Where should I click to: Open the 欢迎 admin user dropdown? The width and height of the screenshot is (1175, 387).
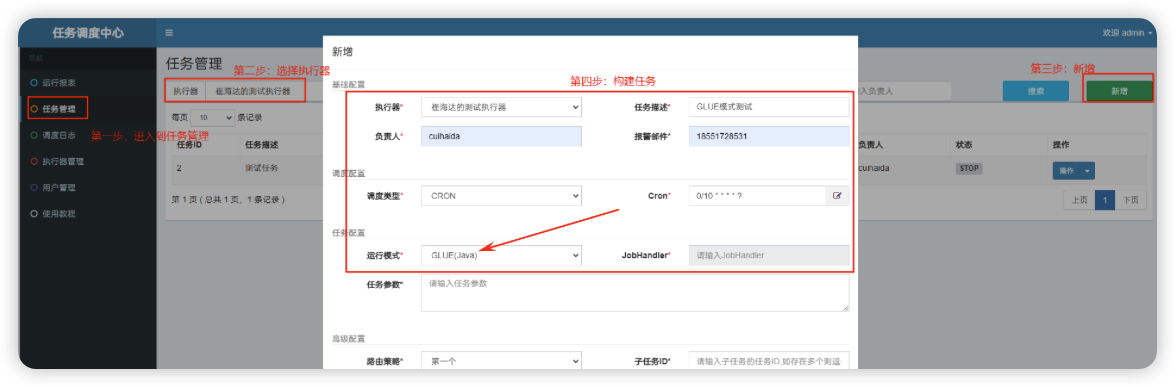click(1127, 33)
